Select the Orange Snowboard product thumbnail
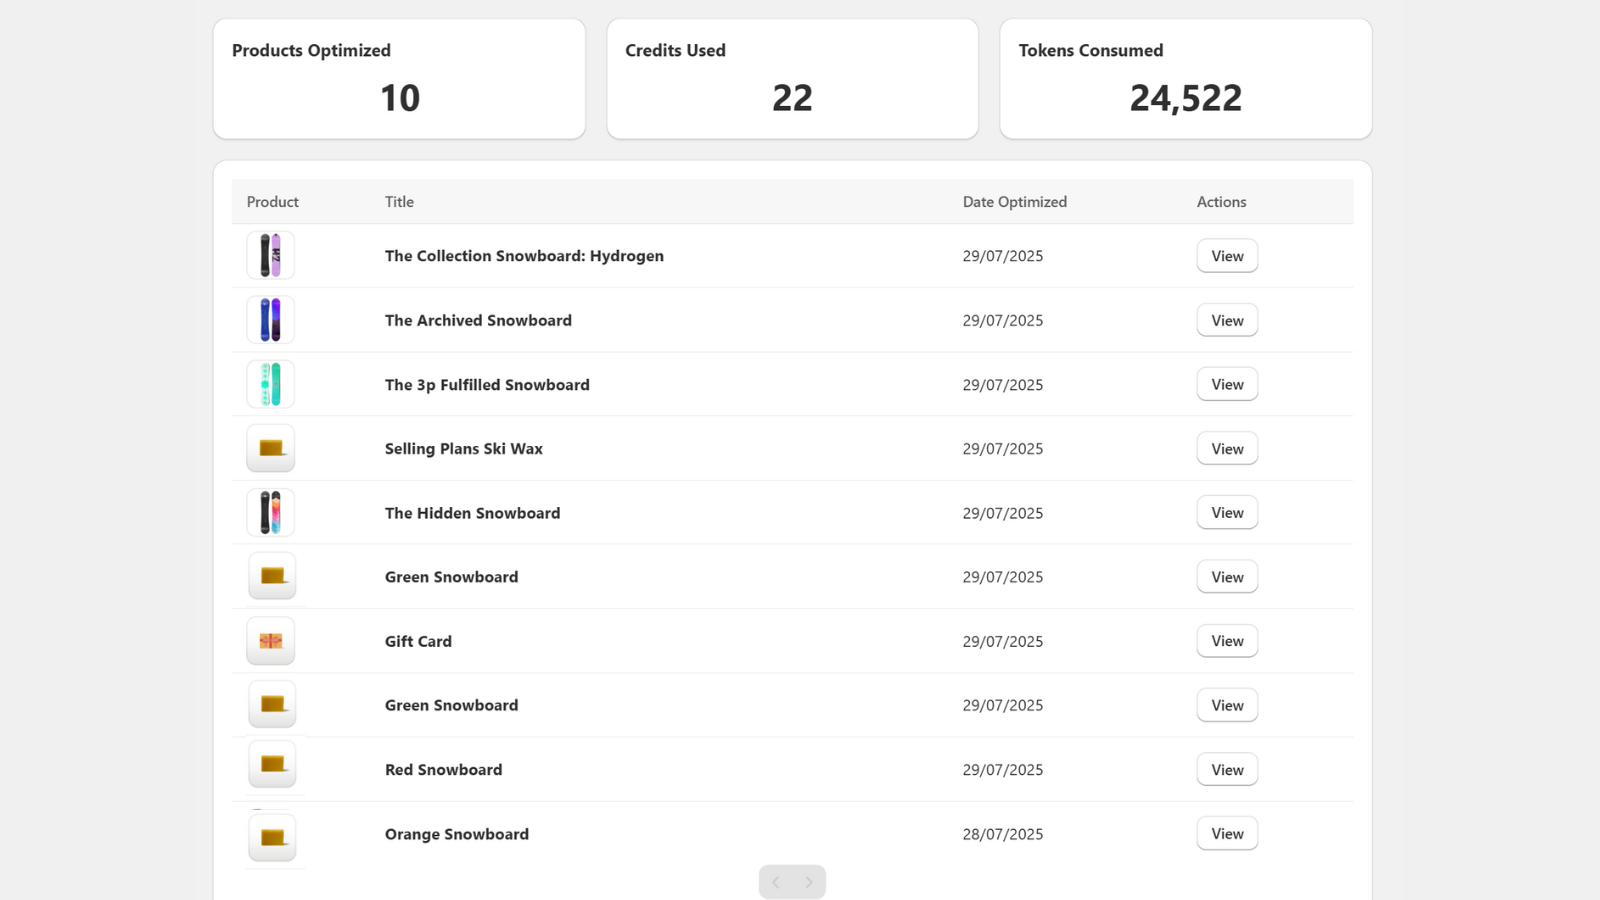Viewport: 1600px width, 900px height. pyautogui.click(x=272, y=838)
